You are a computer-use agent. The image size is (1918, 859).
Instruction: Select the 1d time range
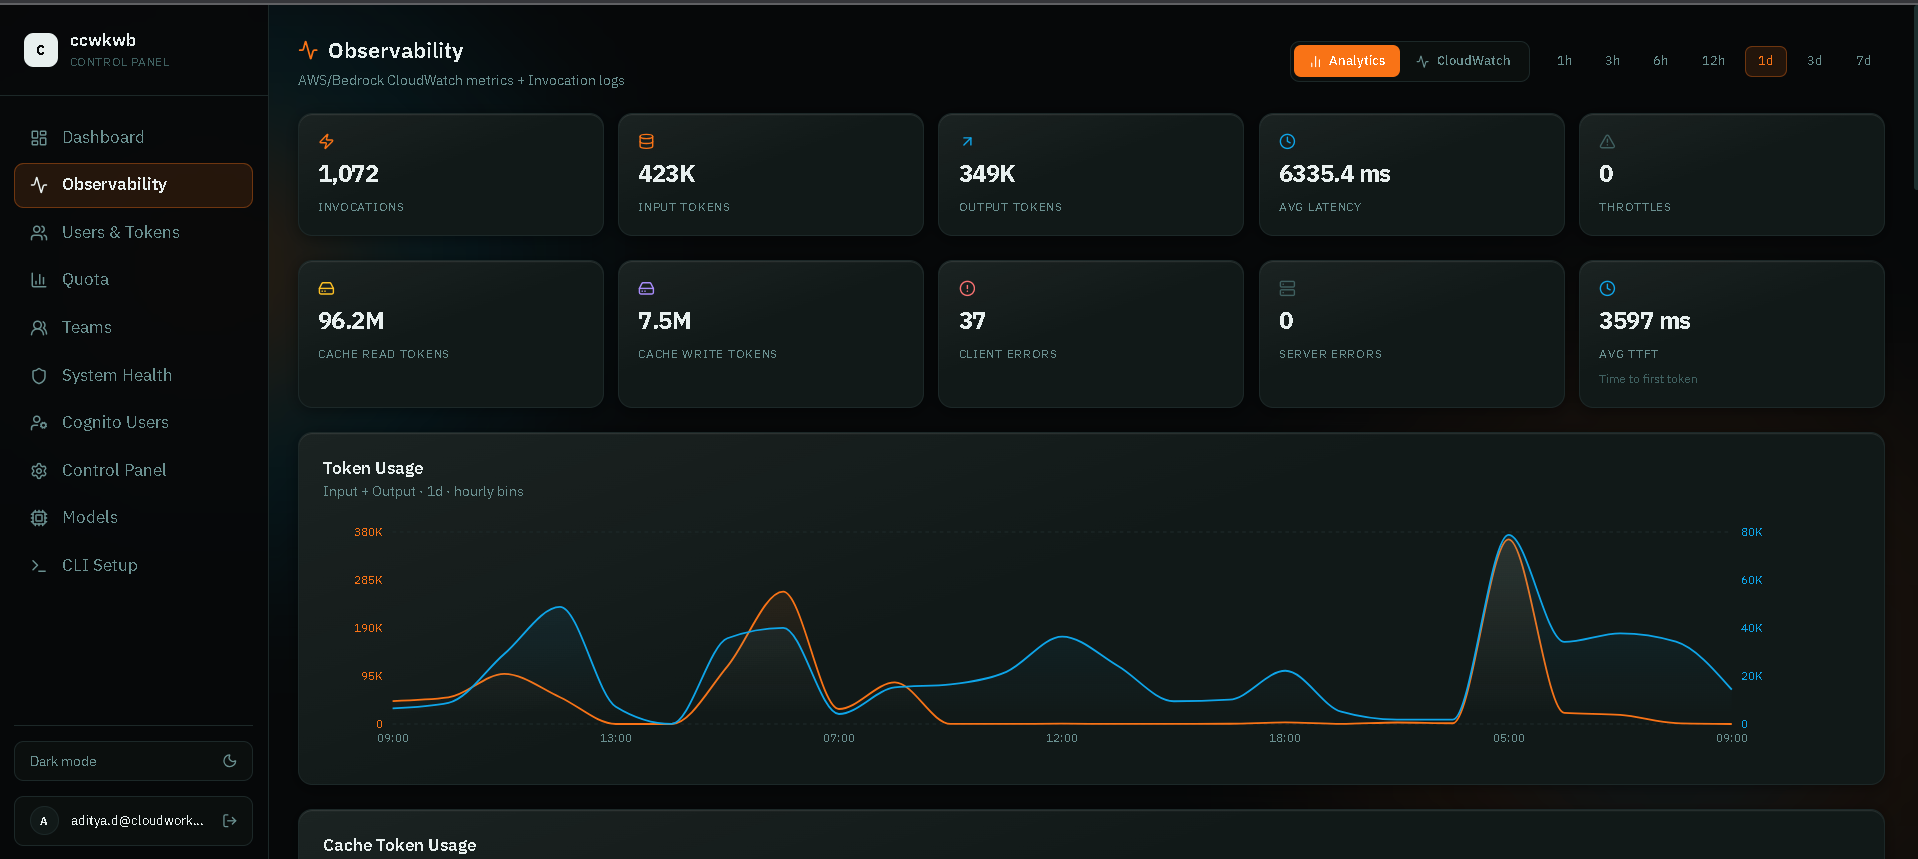coord(1766,61)
